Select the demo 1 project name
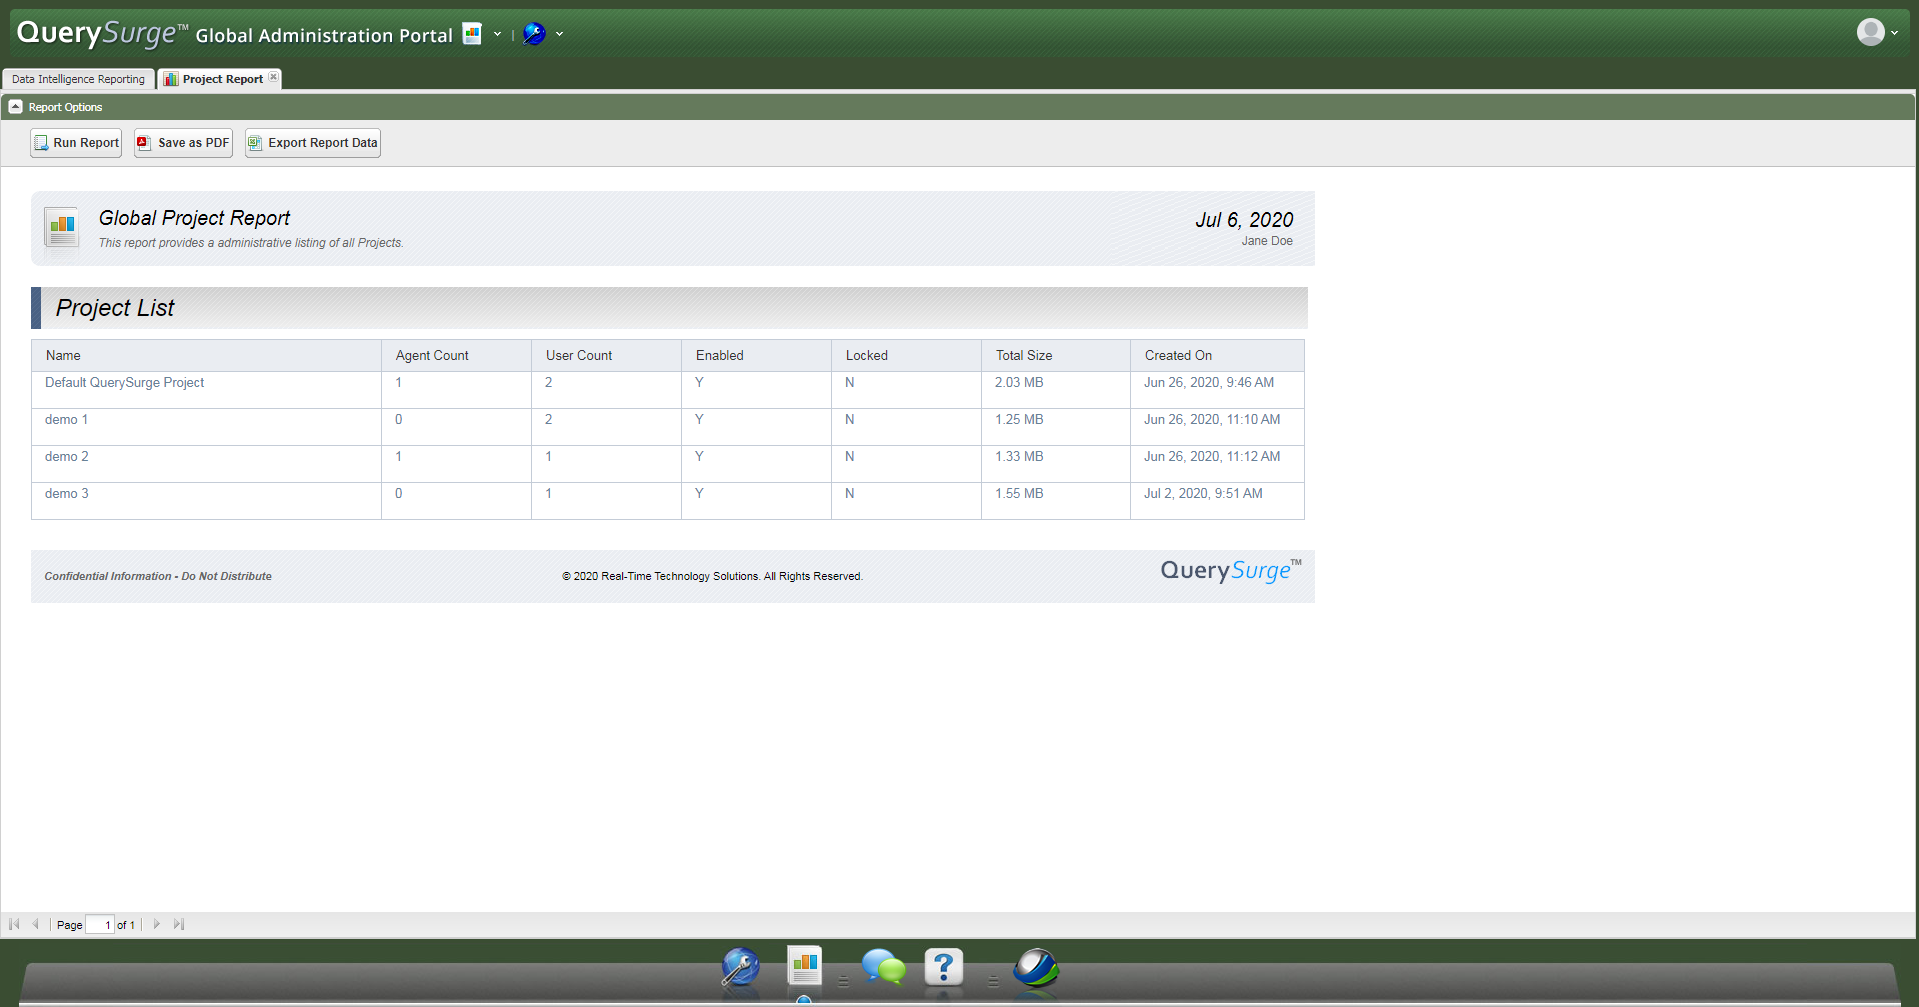The height and width of the screenshot is (1007, 1919). coord(66,420)
